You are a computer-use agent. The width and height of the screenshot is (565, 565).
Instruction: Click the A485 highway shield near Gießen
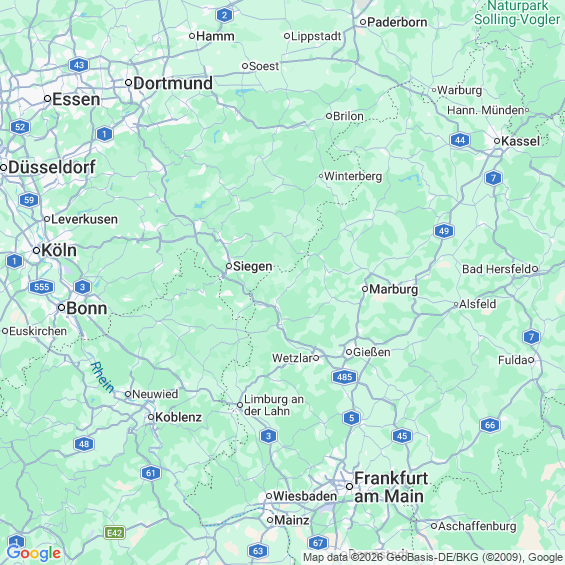344,377
